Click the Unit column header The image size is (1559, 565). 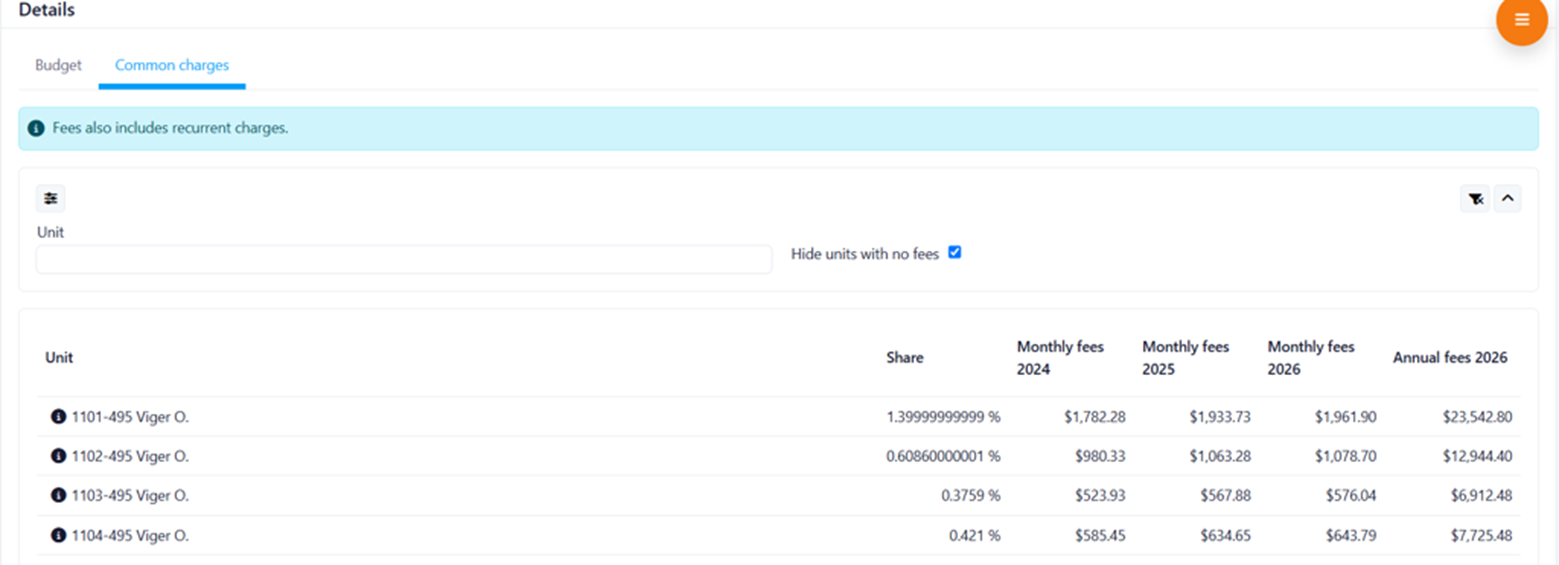(59, 358)
